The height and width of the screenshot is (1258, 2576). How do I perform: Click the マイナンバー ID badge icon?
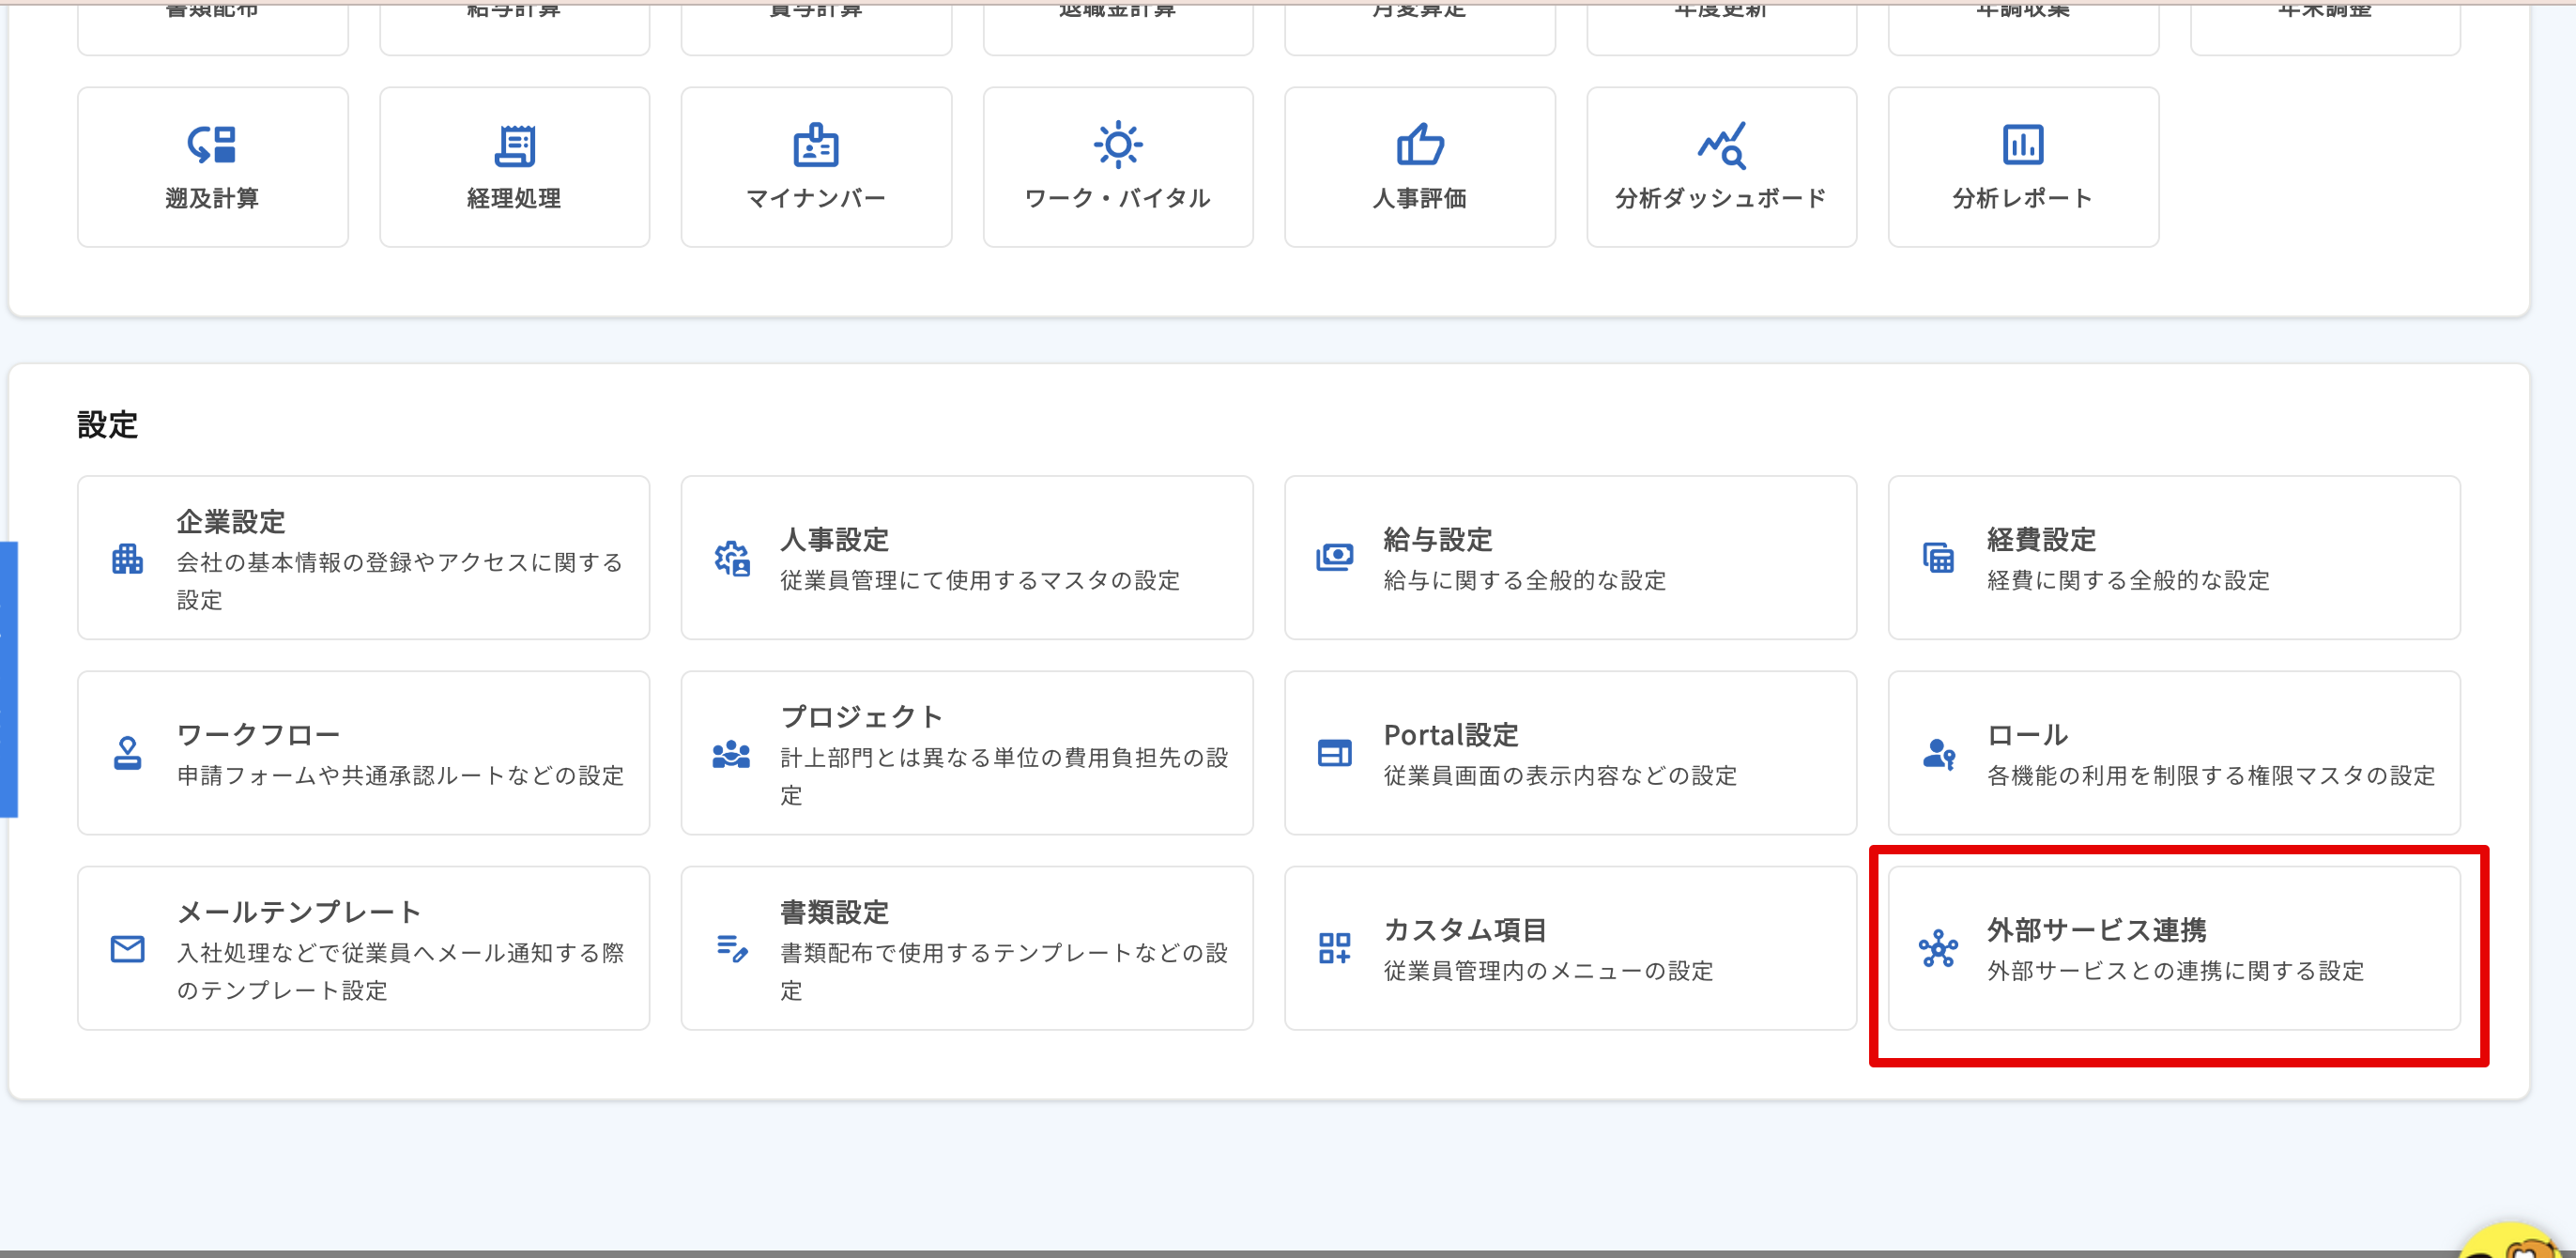815,145
